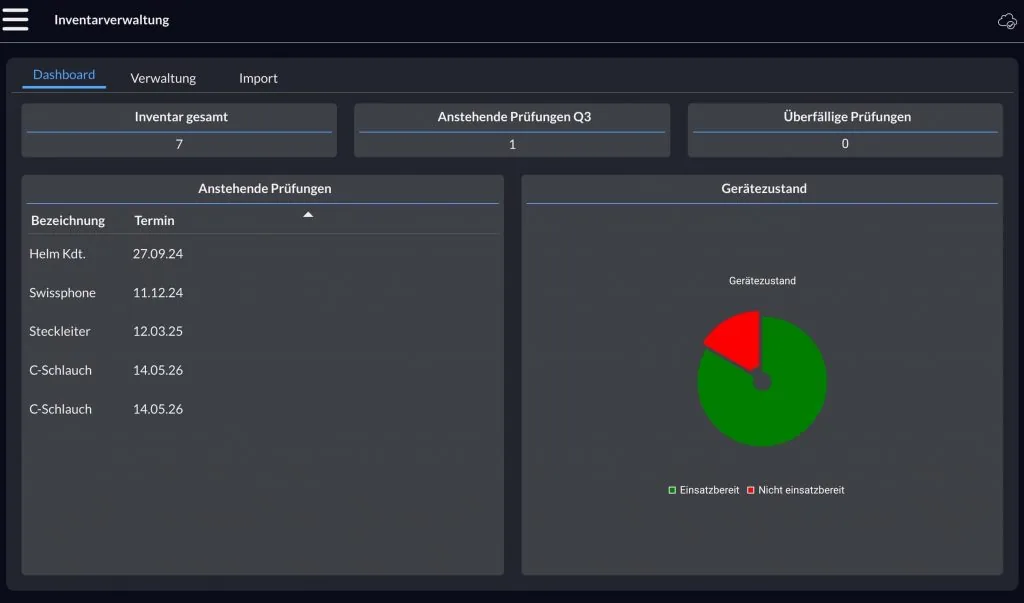
Task: Click the small Gerätezustand title above the pie
Action: click(x=762, y=281)
